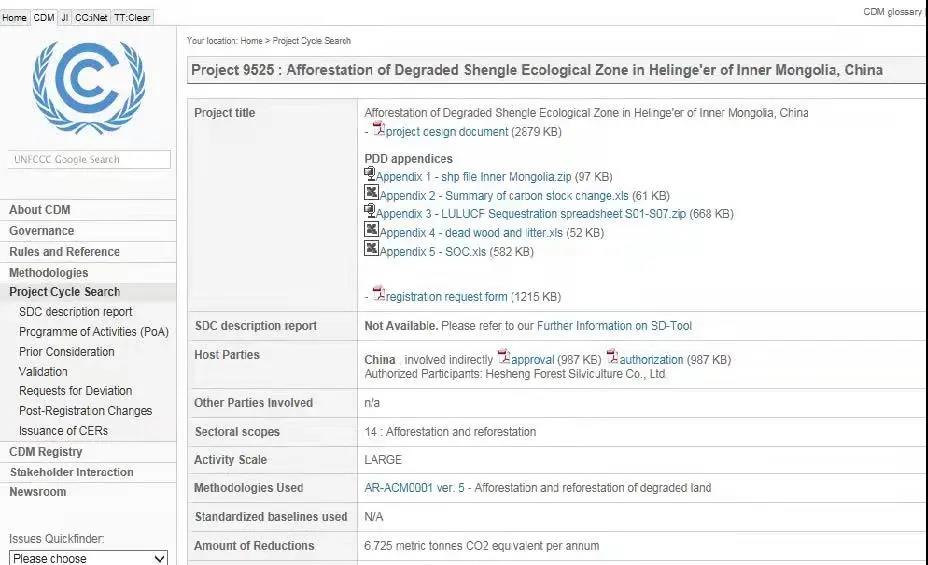Open the Methodologies menu item
Viewport: 928px width, 565px height.
(x=48, y=273)
